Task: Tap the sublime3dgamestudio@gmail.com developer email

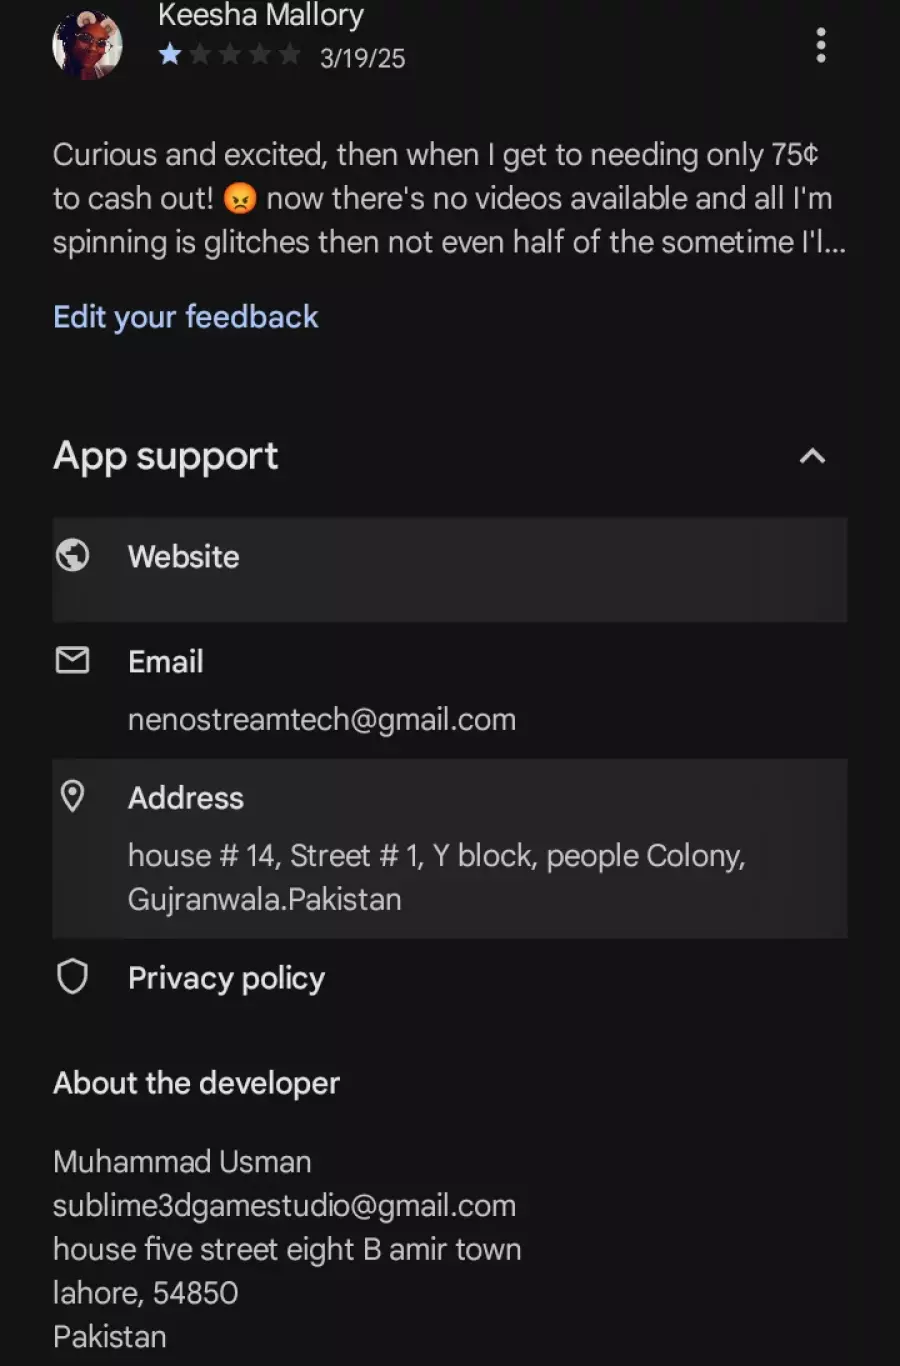Action: click(285, 1206)
